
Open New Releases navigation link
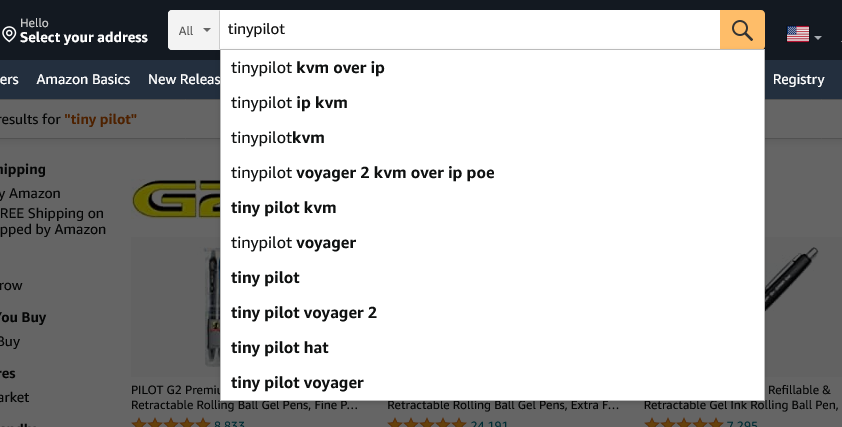coord(184,79)
